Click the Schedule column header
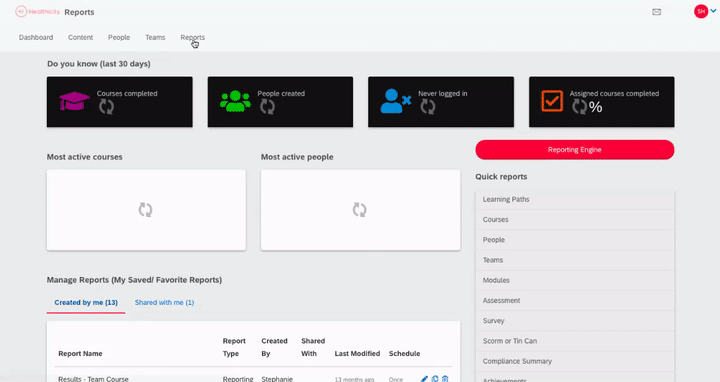Screen dimensions: 720x382 pyautogui.click(x=405, y=354)
